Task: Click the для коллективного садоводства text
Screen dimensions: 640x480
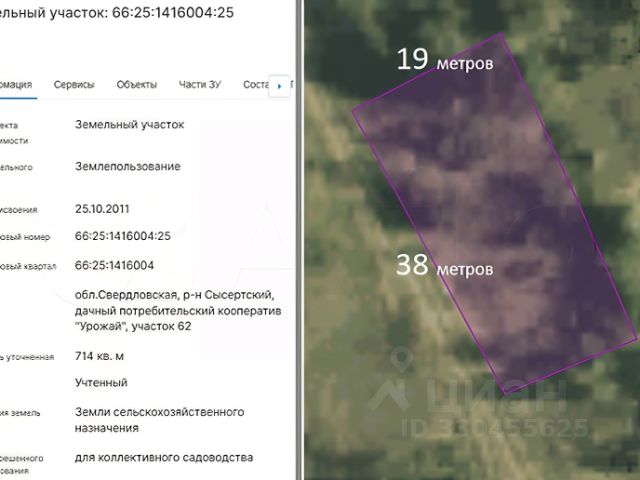Action: point(164,458)
